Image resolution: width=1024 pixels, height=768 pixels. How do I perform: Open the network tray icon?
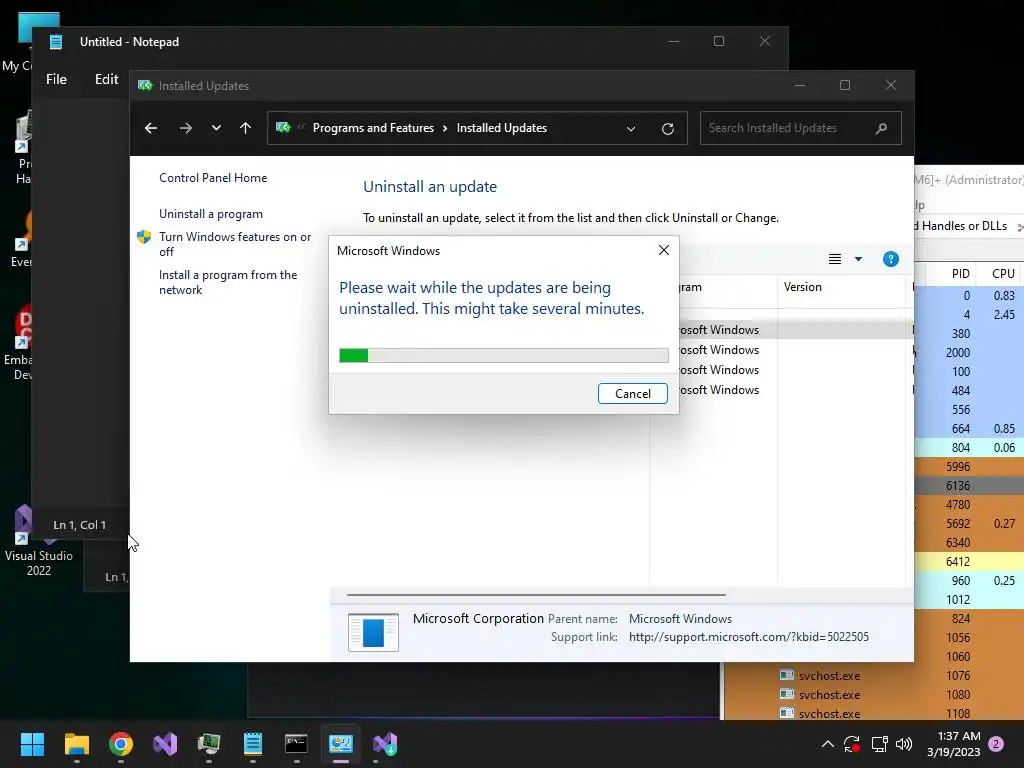coord(879,744)
